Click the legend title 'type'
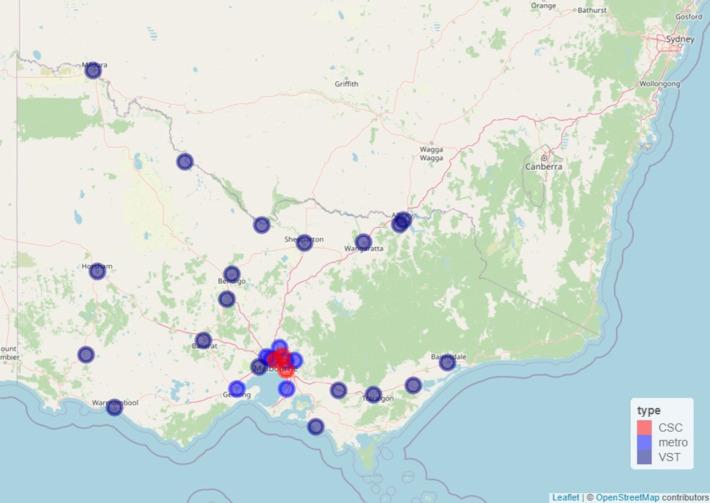This screenshot has height=503, width=710. click(648, 410)
